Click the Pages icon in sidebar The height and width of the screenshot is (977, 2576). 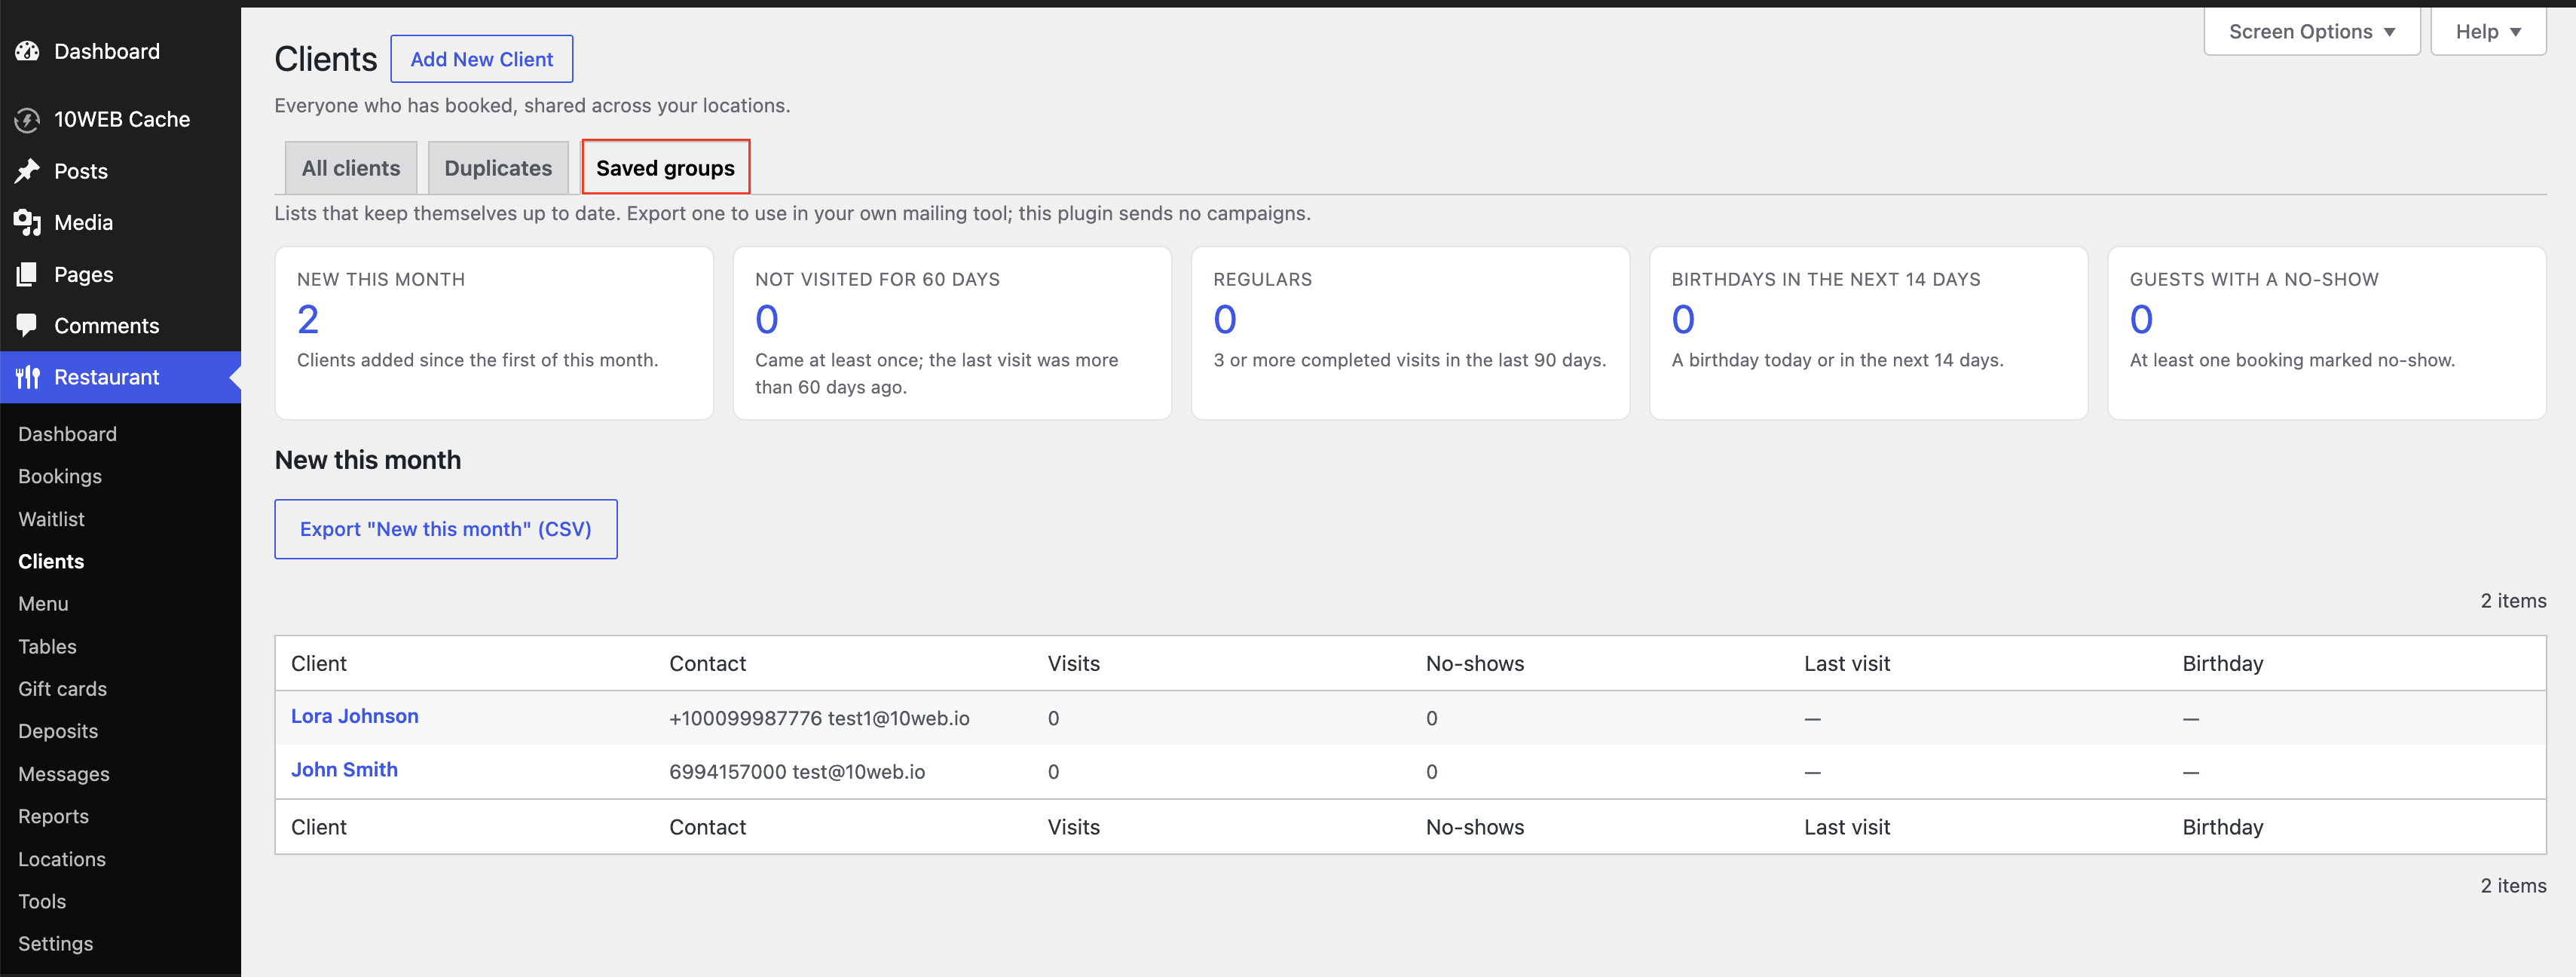pos(27,274)
